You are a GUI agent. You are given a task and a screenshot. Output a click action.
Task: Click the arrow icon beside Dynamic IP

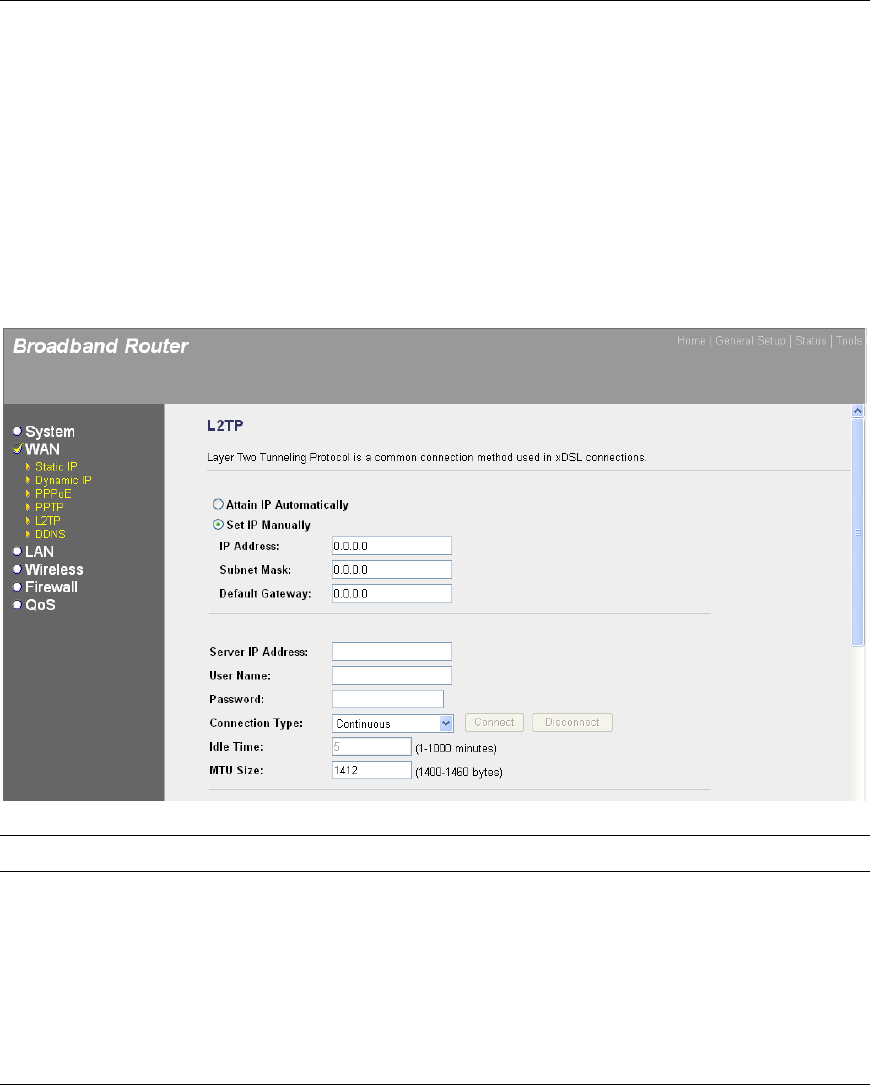(x=28, y=480)
